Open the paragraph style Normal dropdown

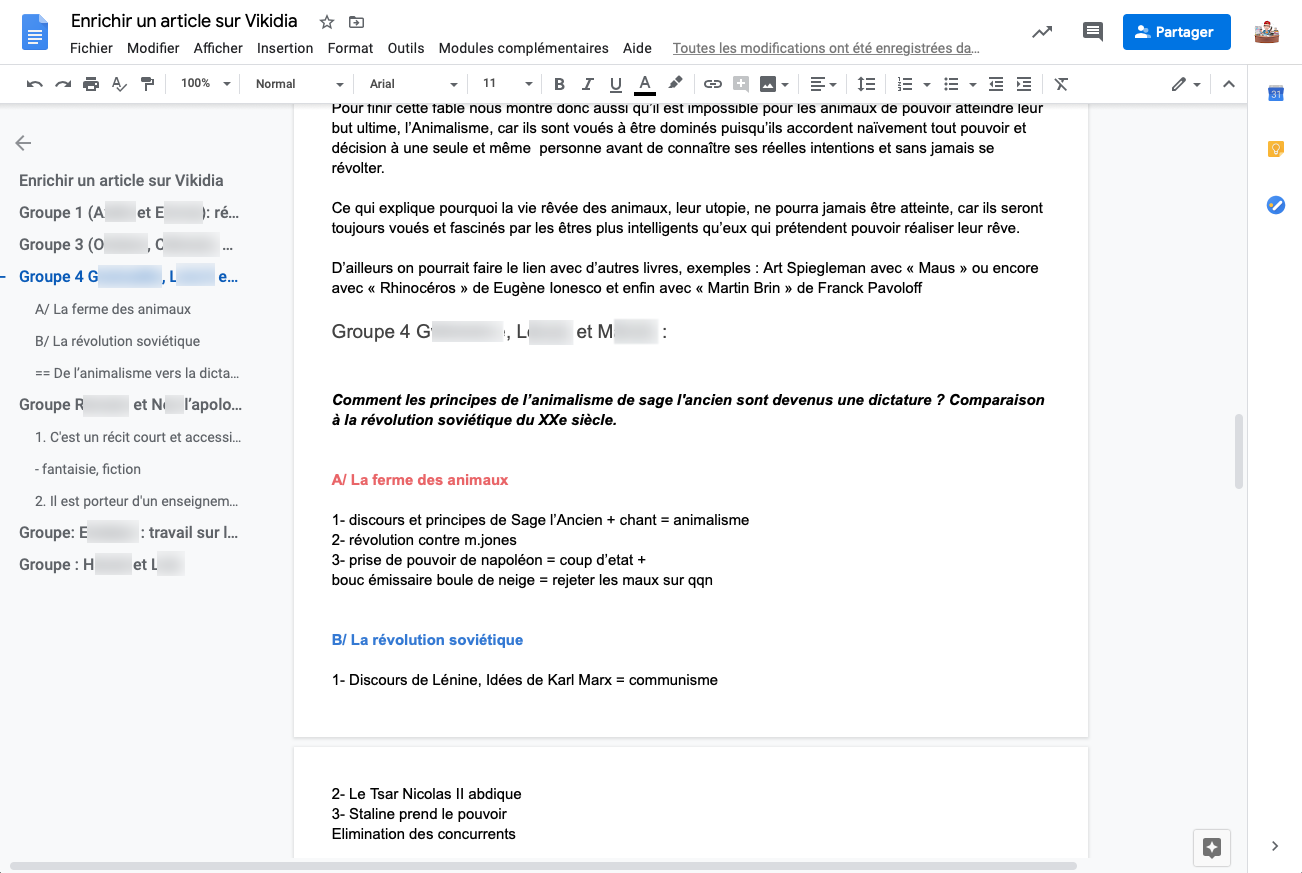coord(298,84)
